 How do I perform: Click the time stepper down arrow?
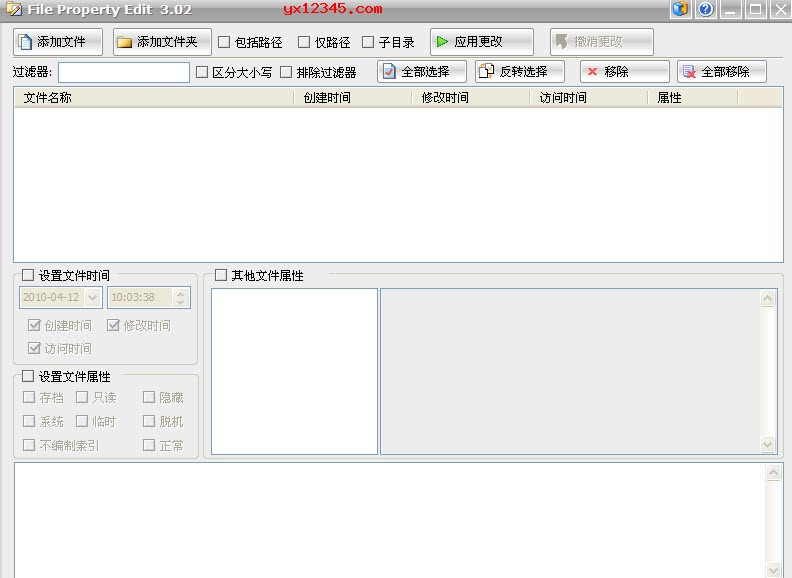coord(181,302)
